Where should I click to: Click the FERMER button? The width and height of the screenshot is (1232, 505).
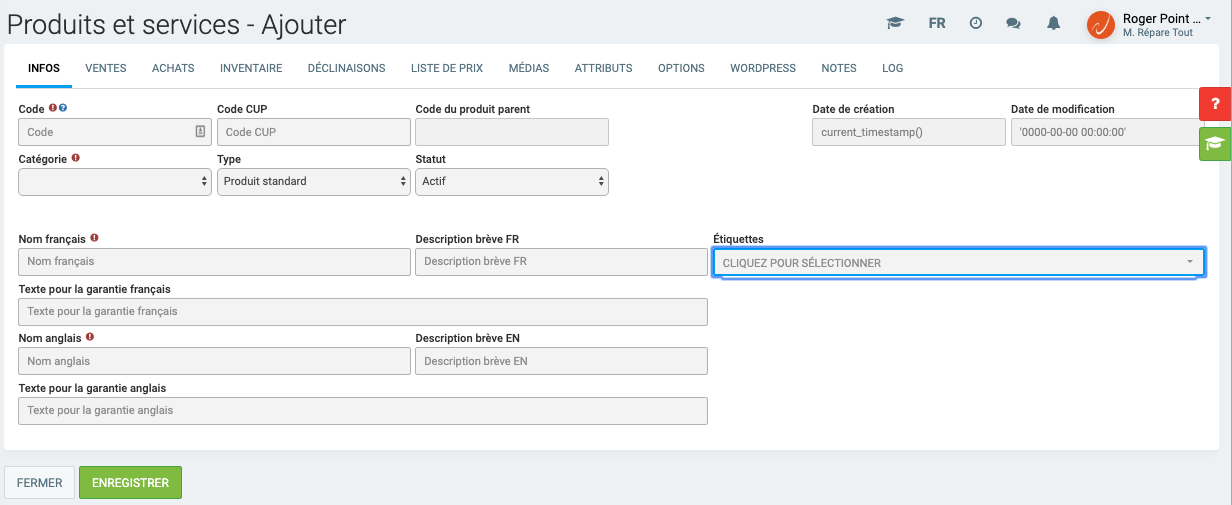(x=40, y=482)
